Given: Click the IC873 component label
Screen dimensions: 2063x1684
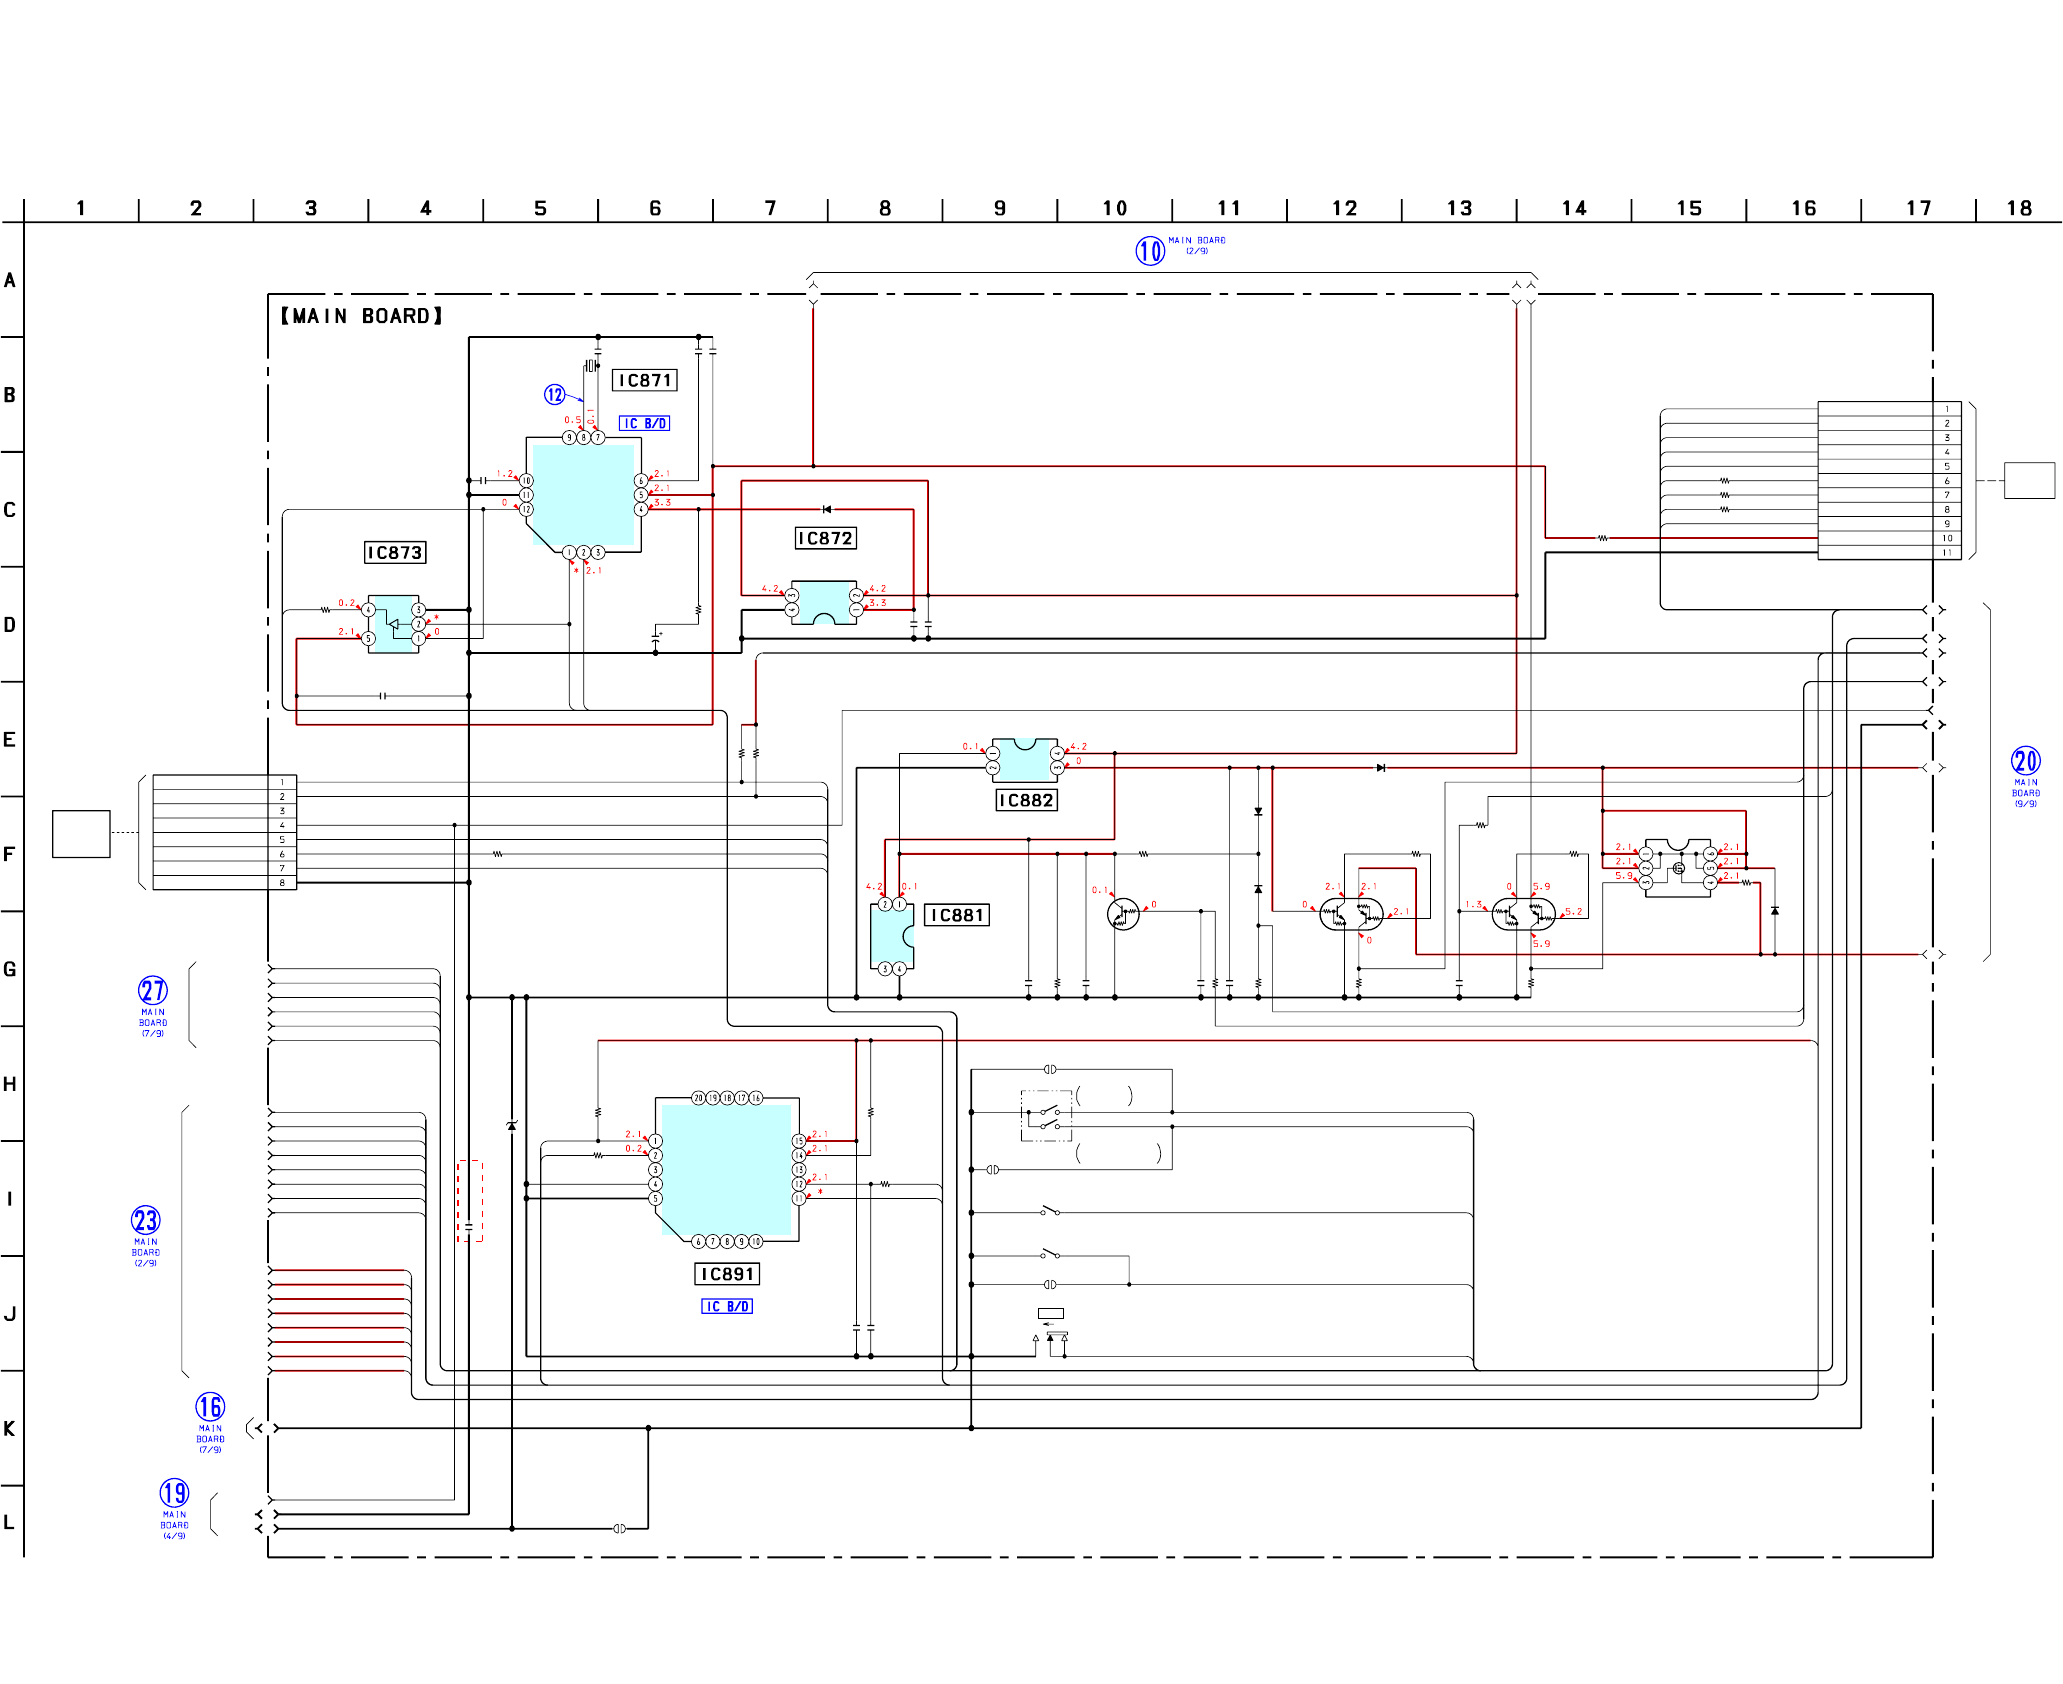Looking at the screenshot, I should tap(395, 553).
